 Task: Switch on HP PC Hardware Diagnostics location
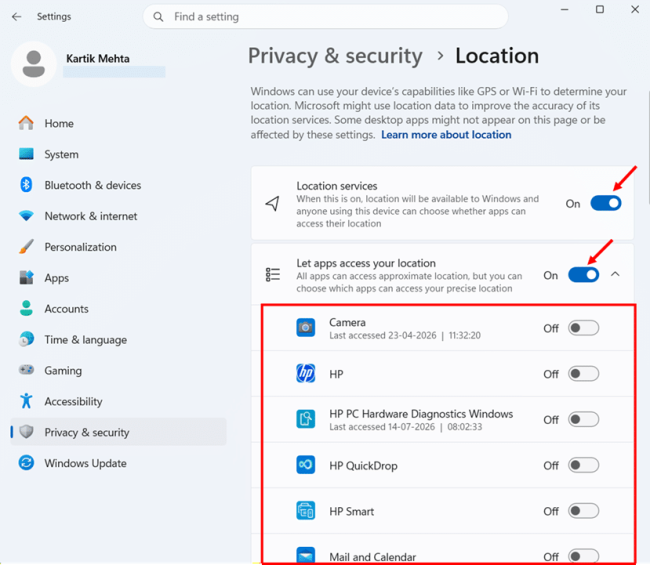click(583, 419)
